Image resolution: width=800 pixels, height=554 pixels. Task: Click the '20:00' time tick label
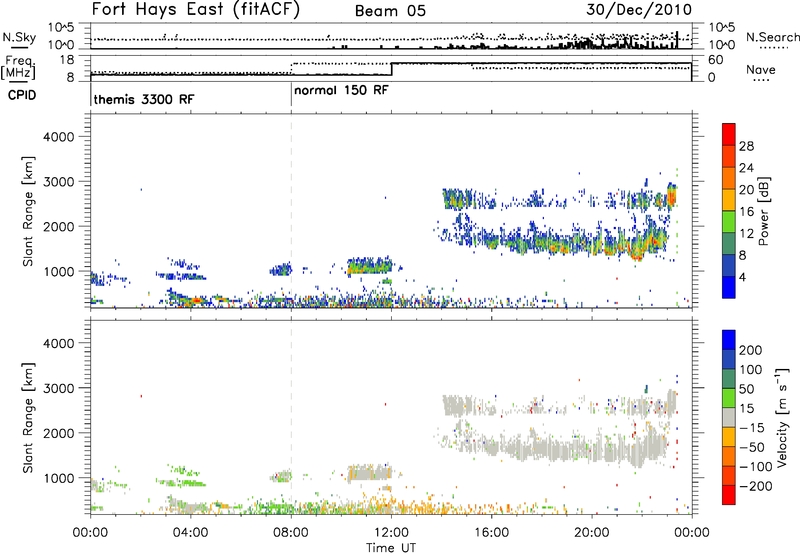[592, 533]
